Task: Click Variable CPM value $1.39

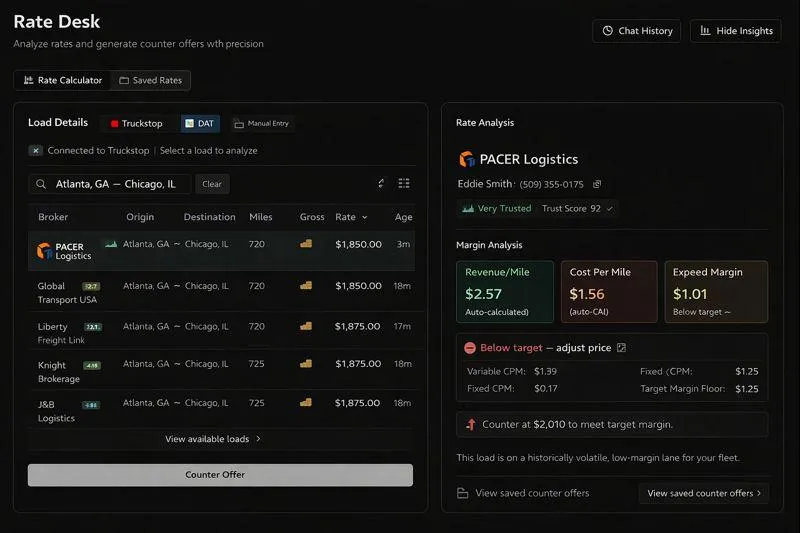Action: (545, 371)
